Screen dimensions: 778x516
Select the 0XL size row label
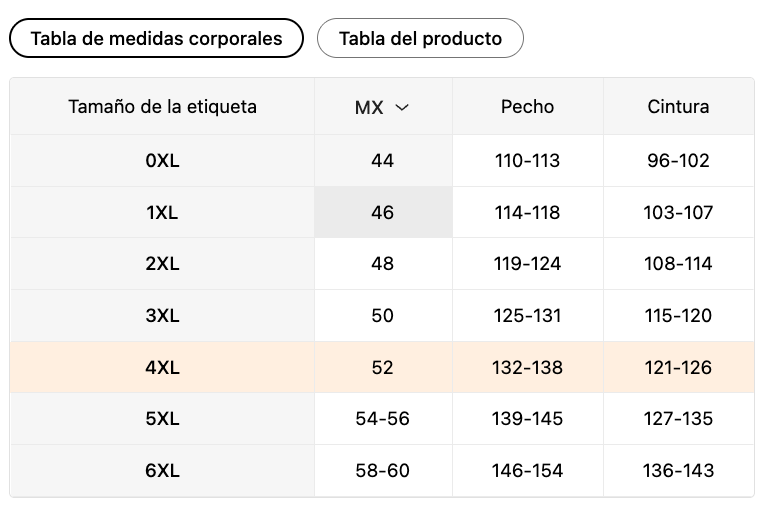click(x=162, y=161)
